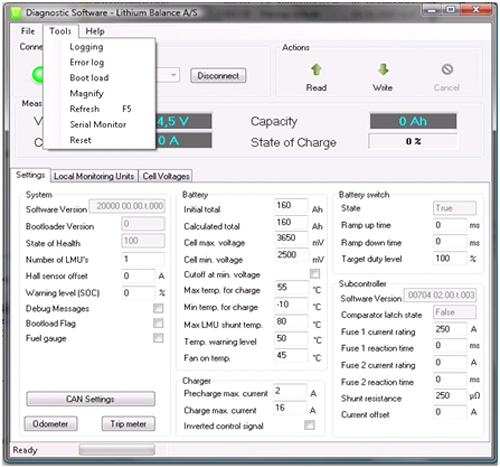Click Max temp. for charge field

click(291, 287)
